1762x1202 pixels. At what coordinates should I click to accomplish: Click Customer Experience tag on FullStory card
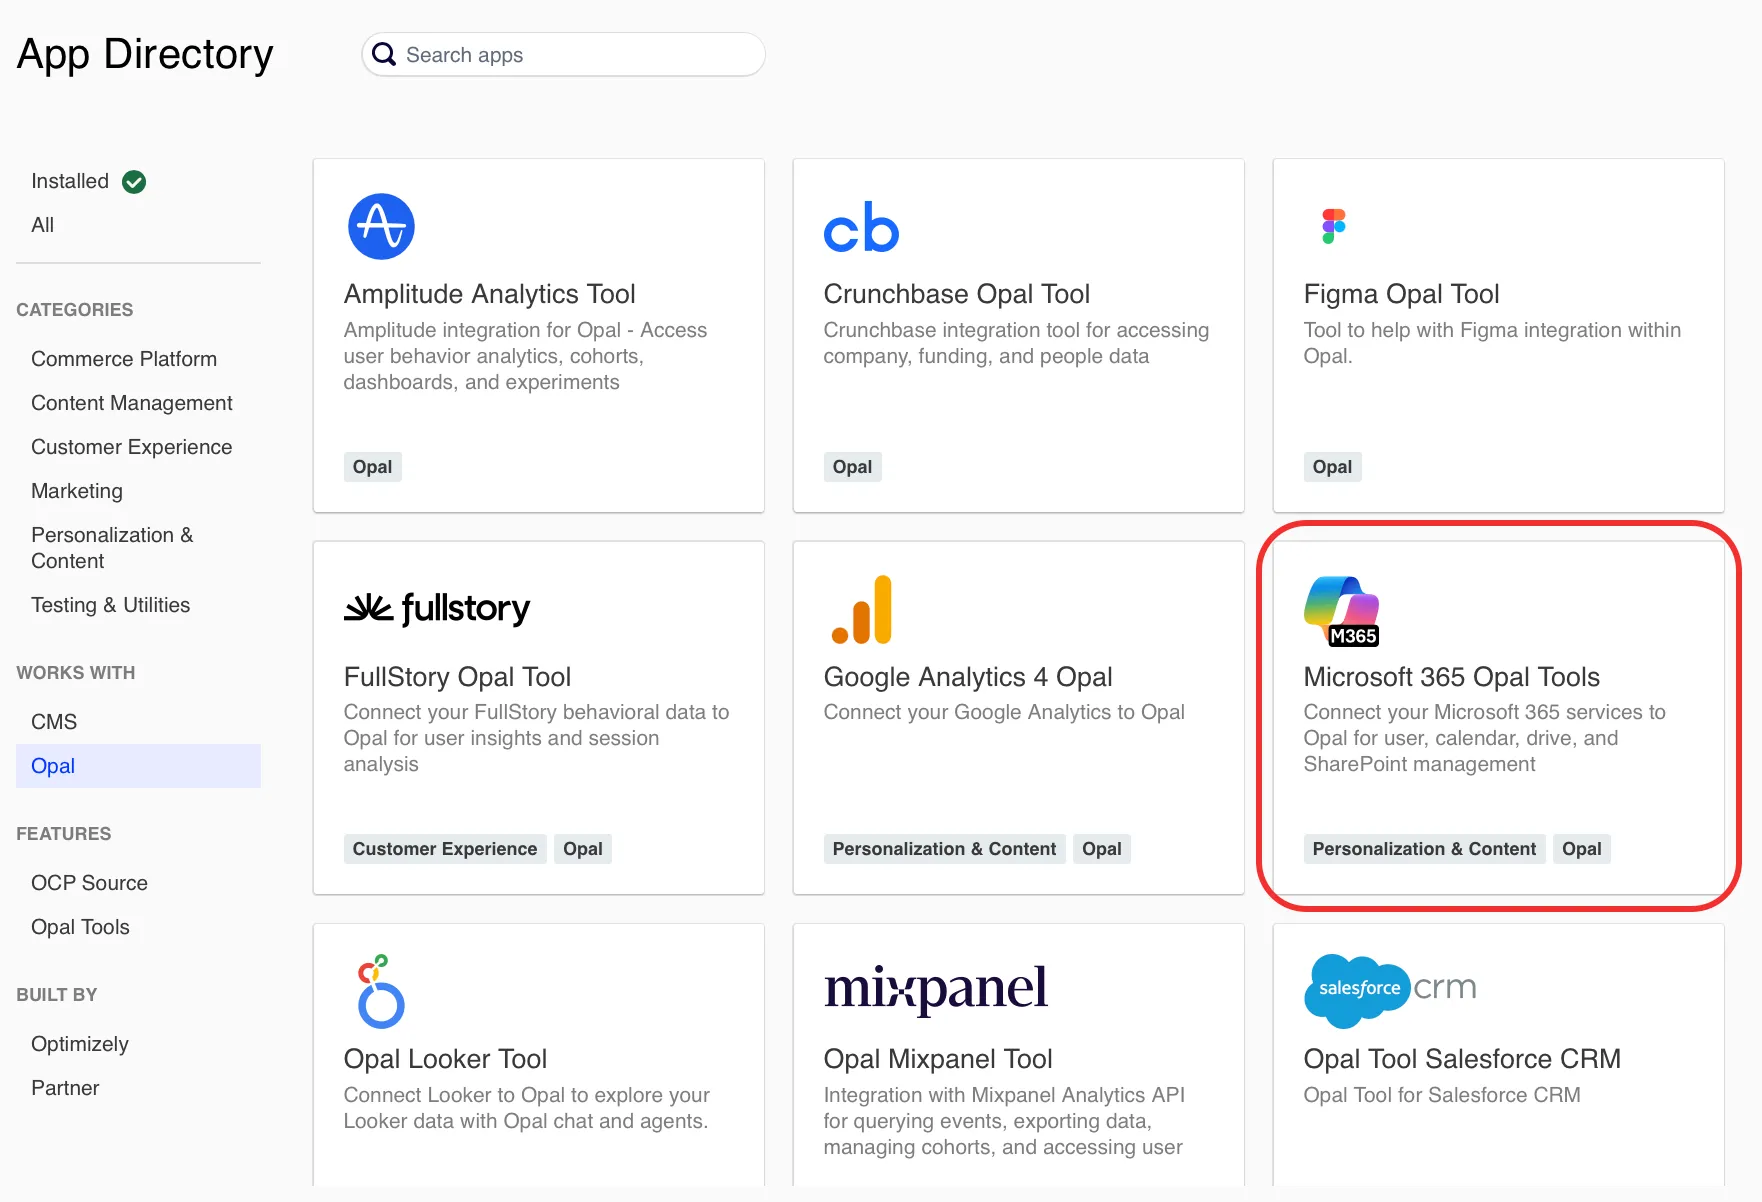click(x=445, y=849)
